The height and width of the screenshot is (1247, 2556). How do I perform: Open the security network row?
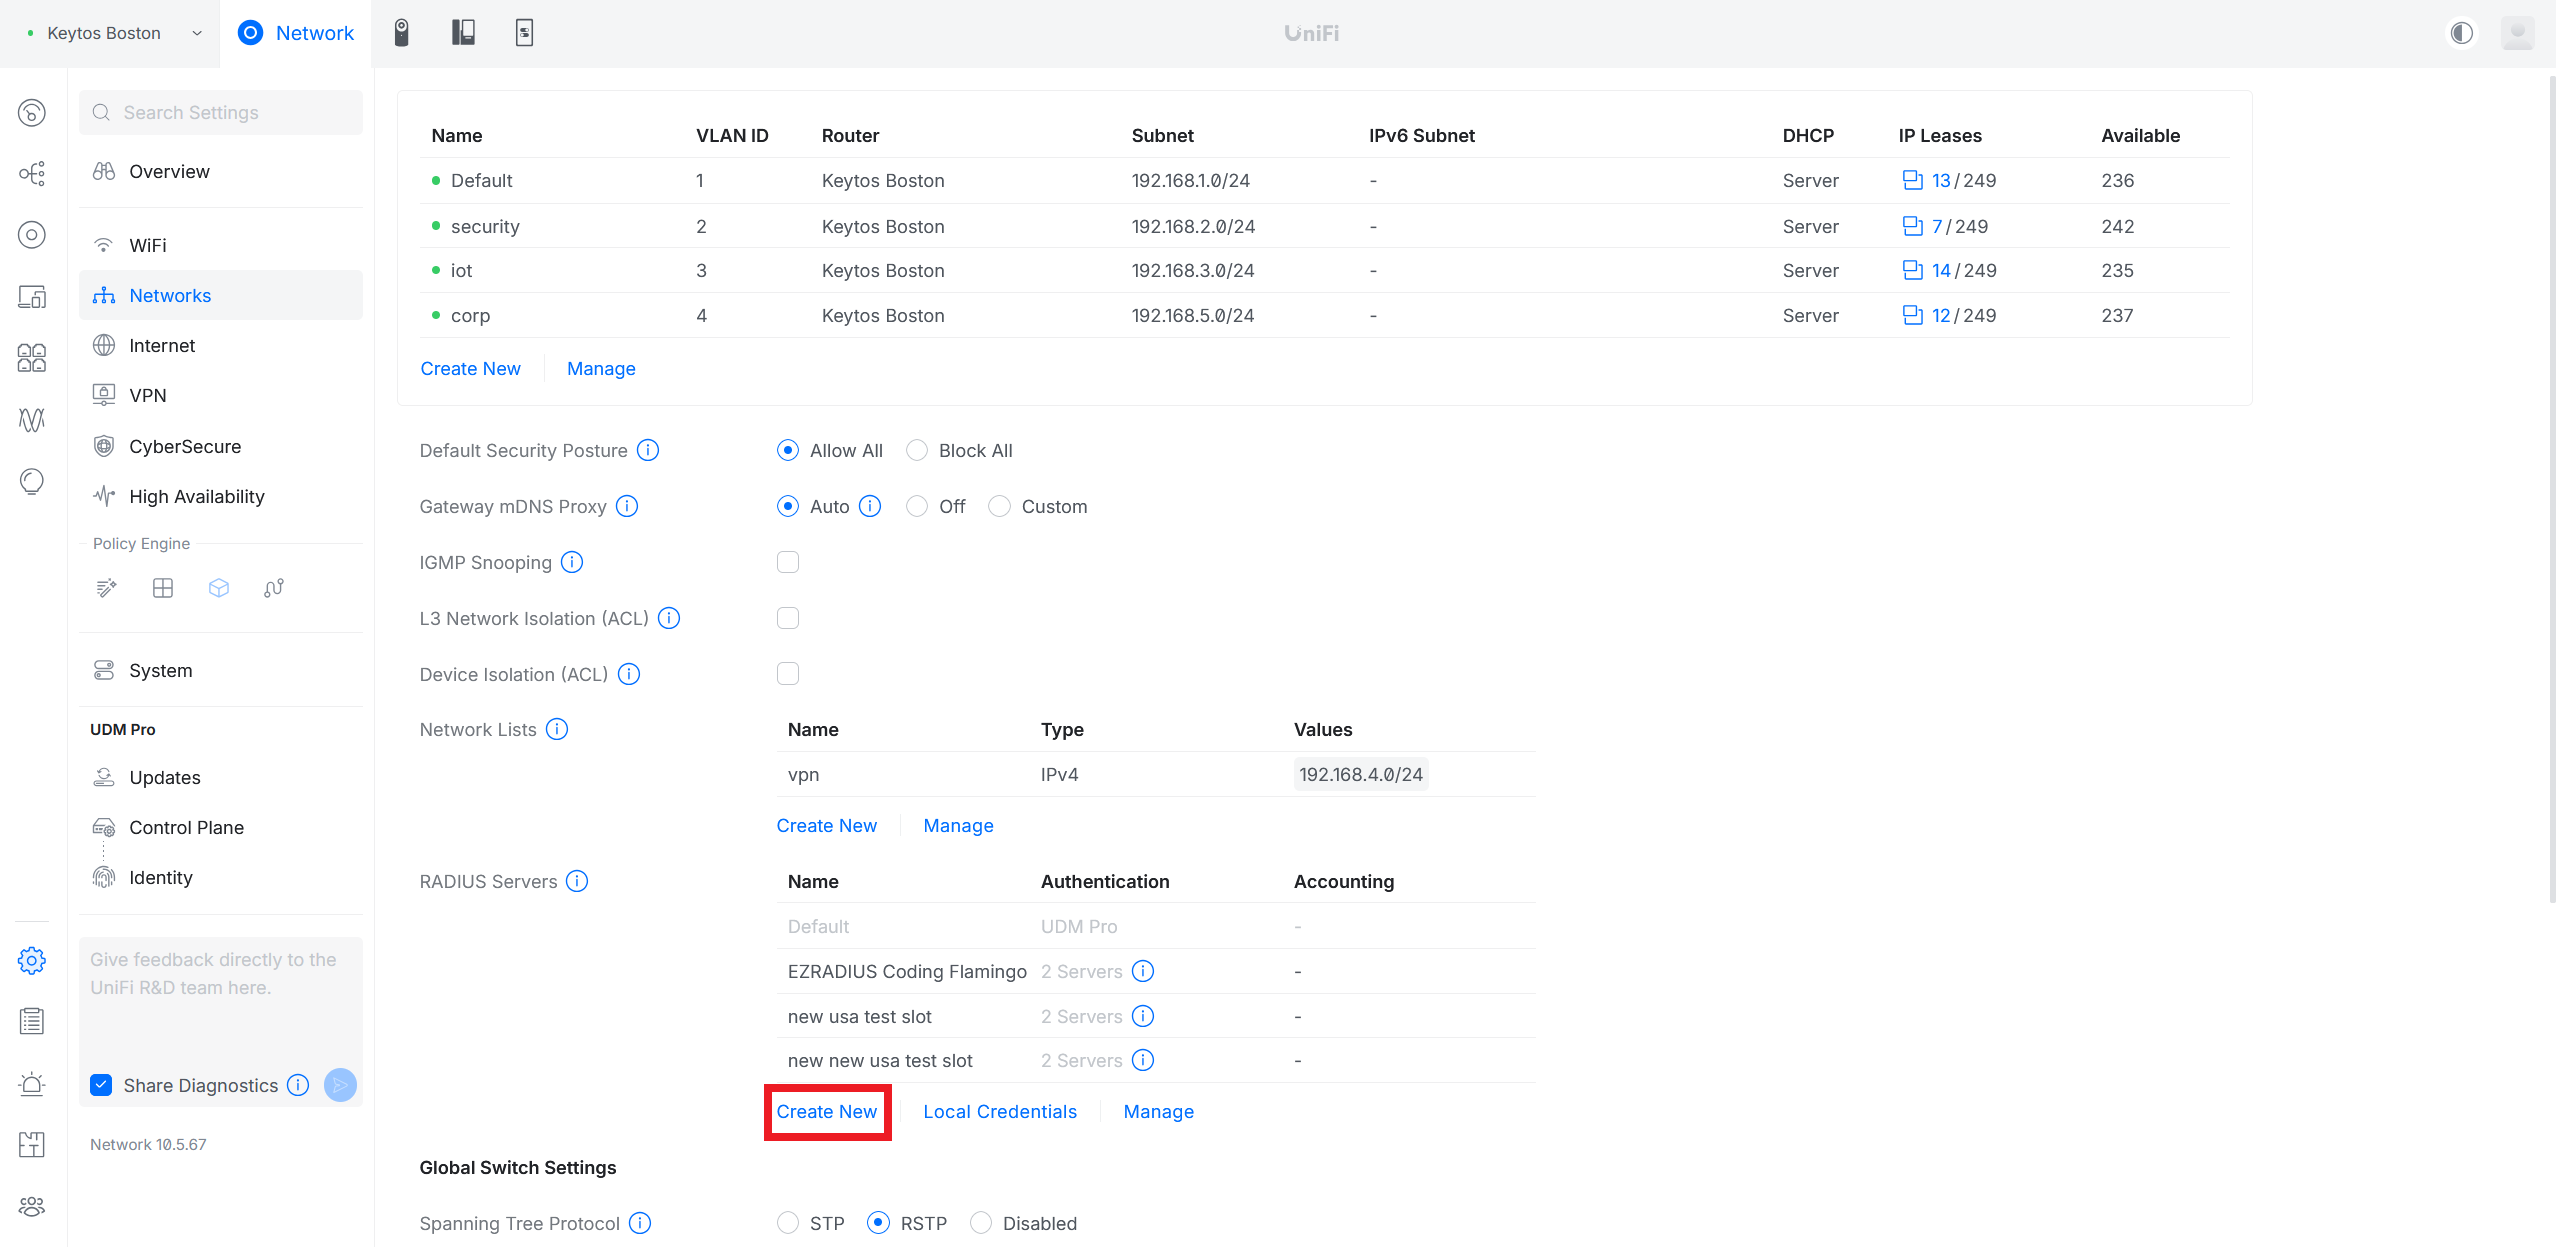[x=1325, y=226]
